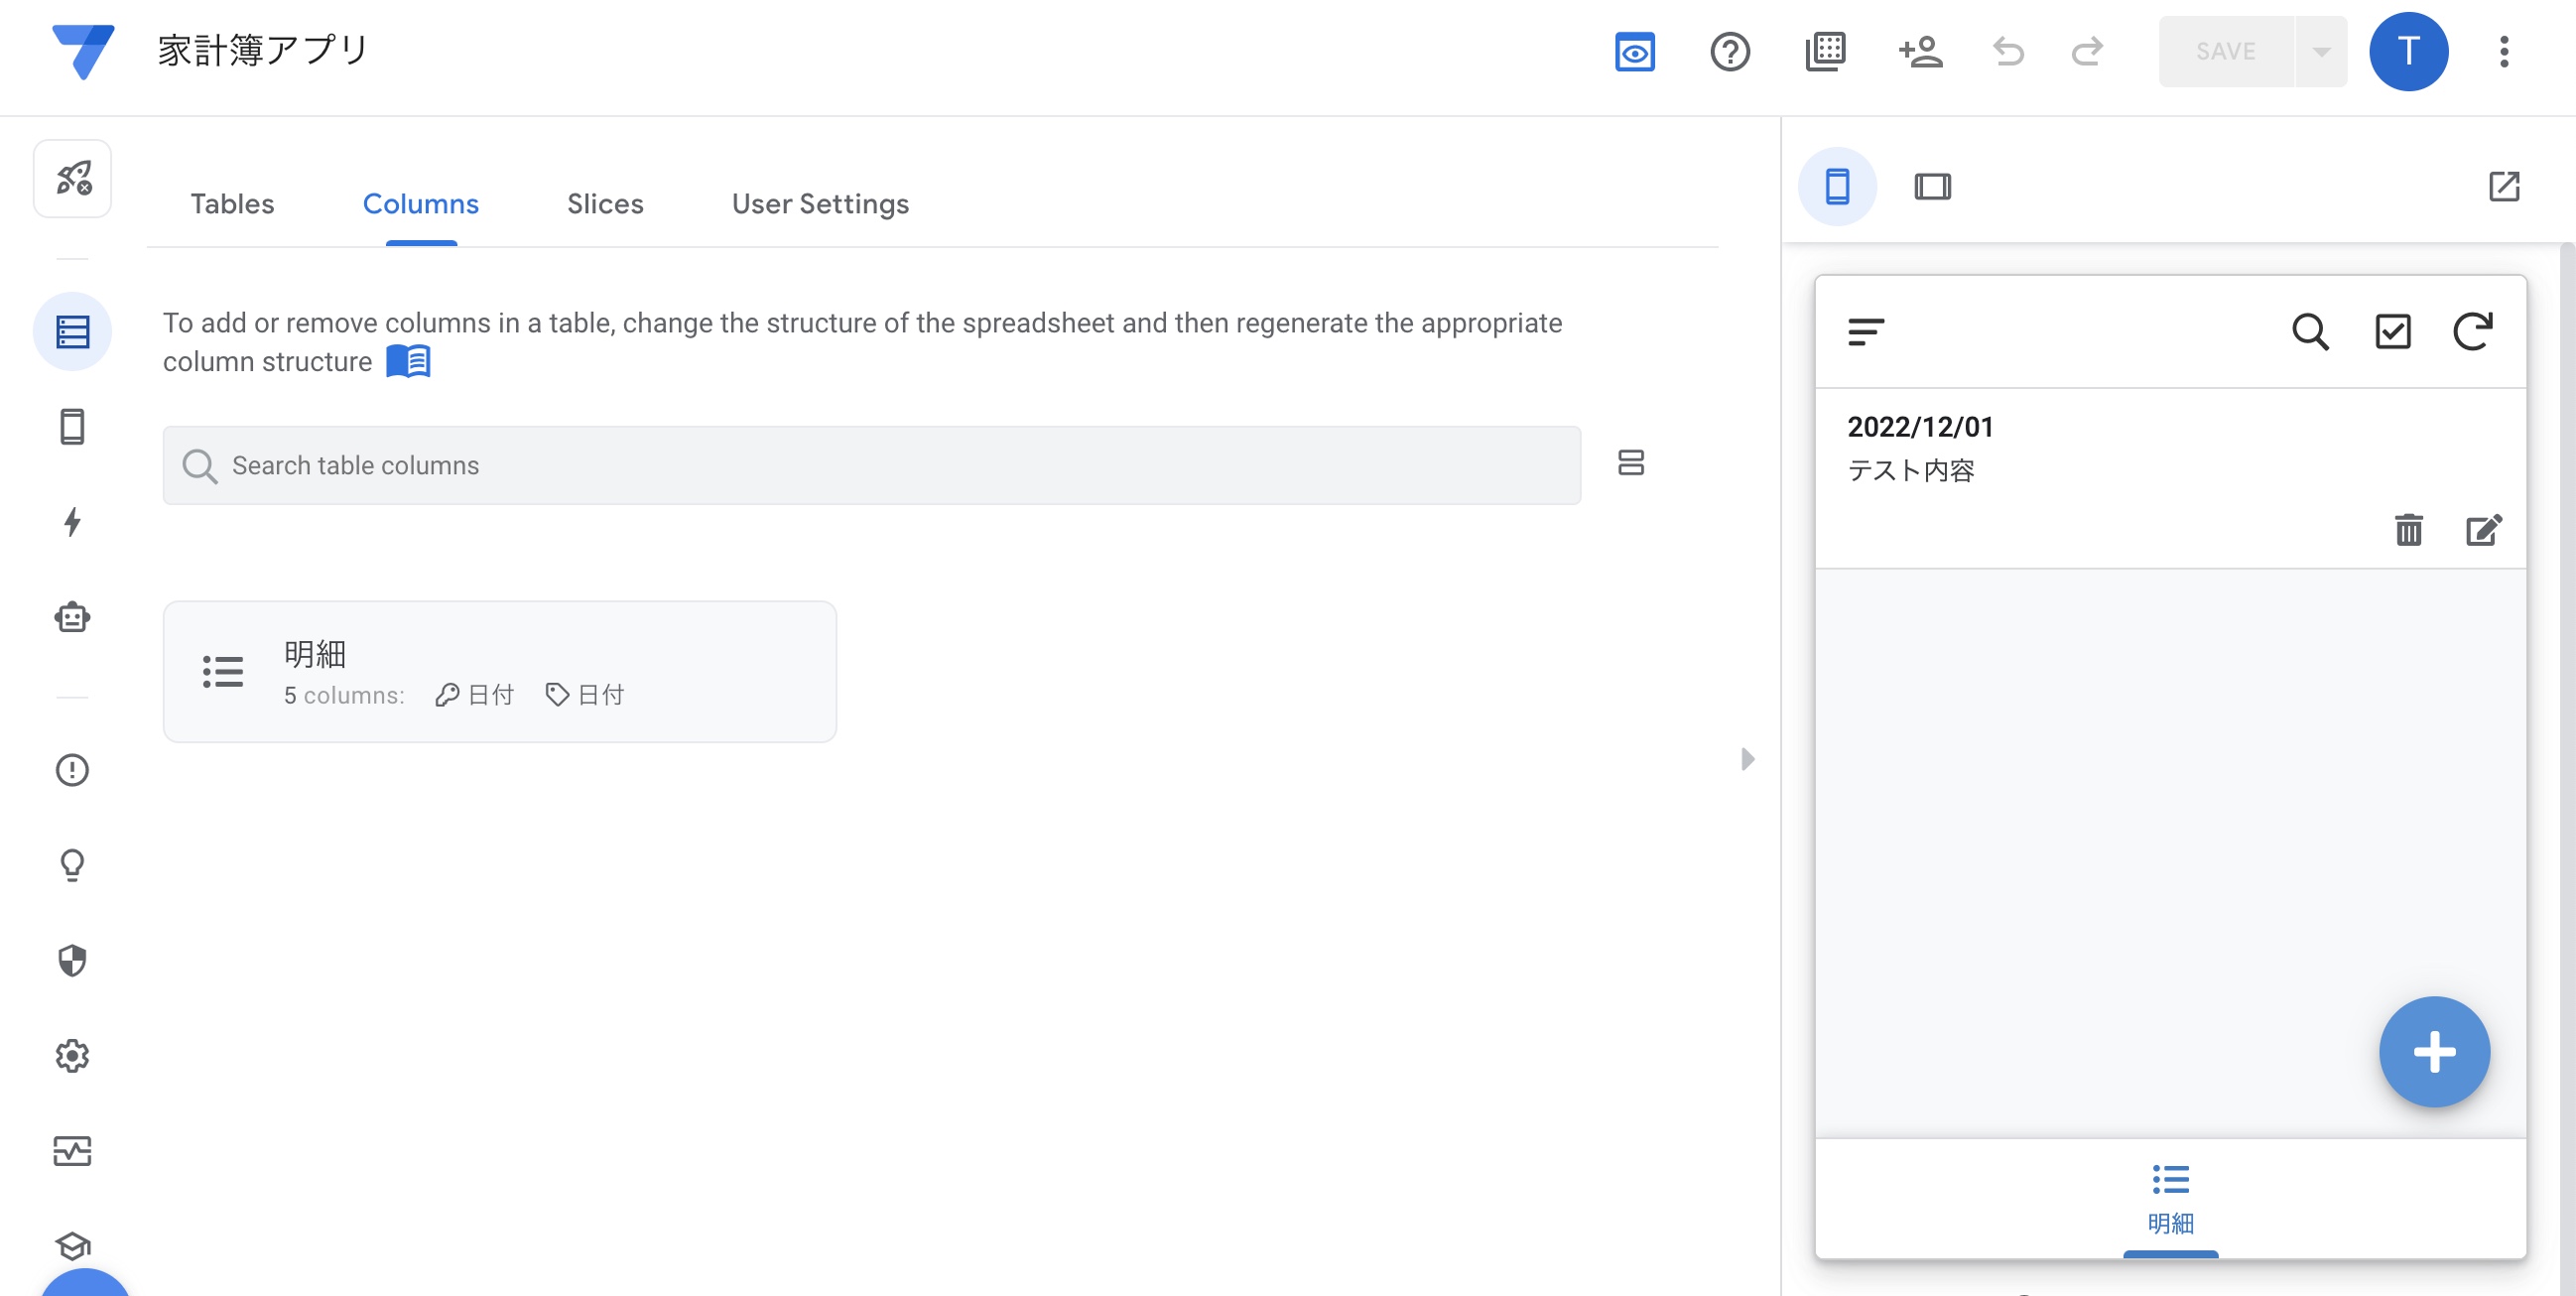
Task: Switch the preview to tablet view
Action: click(x=1932, y=186)
